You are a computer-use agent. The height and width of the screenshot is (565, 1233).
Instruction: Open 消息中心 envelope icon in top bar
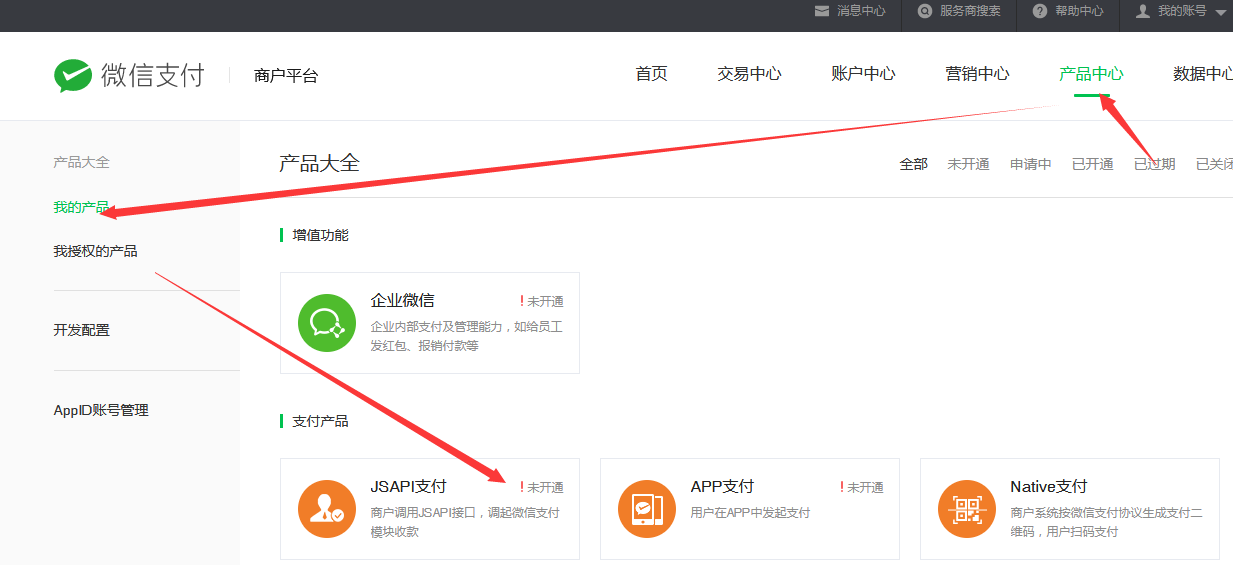pos(822,11)
